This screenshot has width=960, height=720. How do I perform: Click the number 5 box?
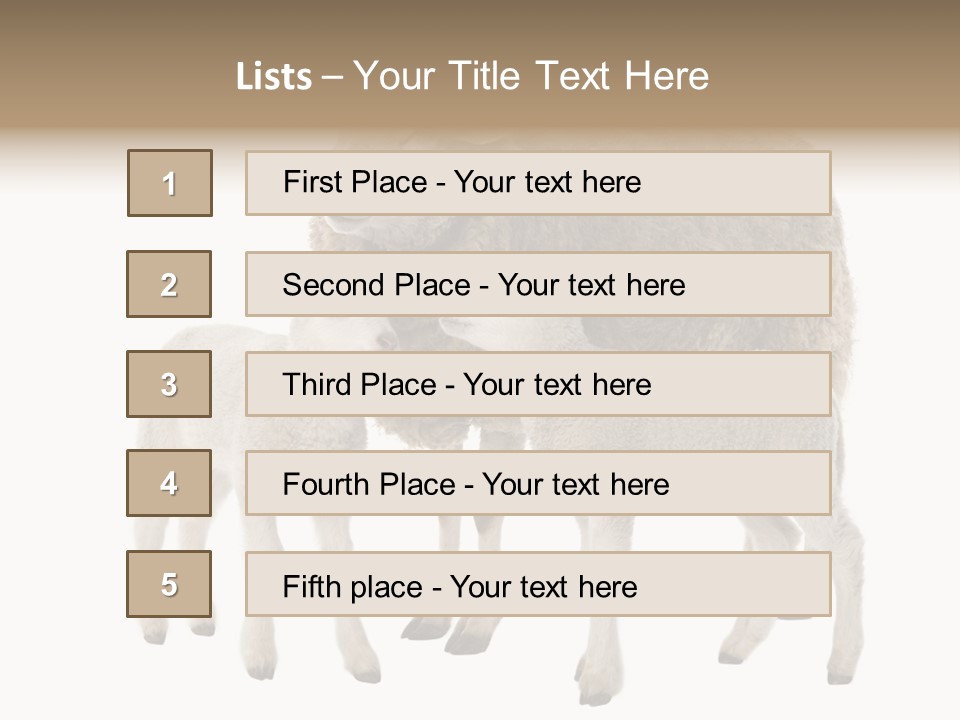click(x=169, y=584)
